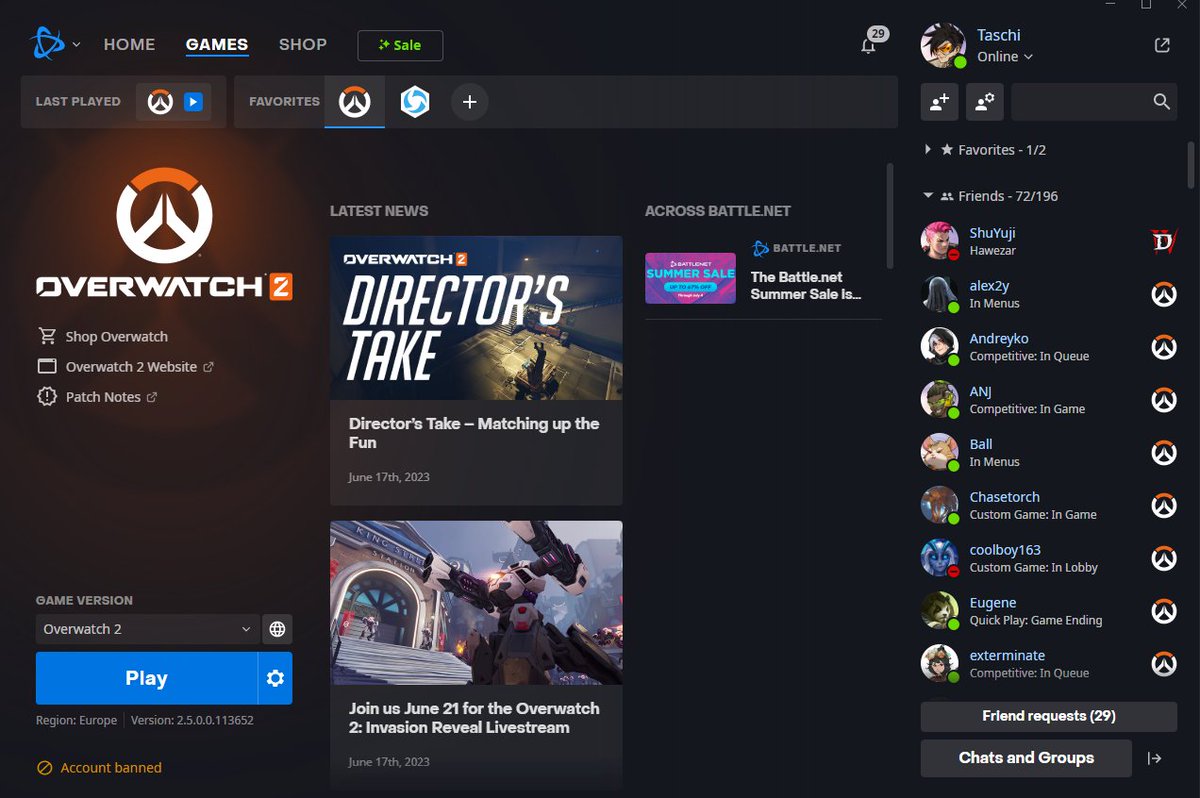Click the friend search magnifier icon

click(1161, 102)
